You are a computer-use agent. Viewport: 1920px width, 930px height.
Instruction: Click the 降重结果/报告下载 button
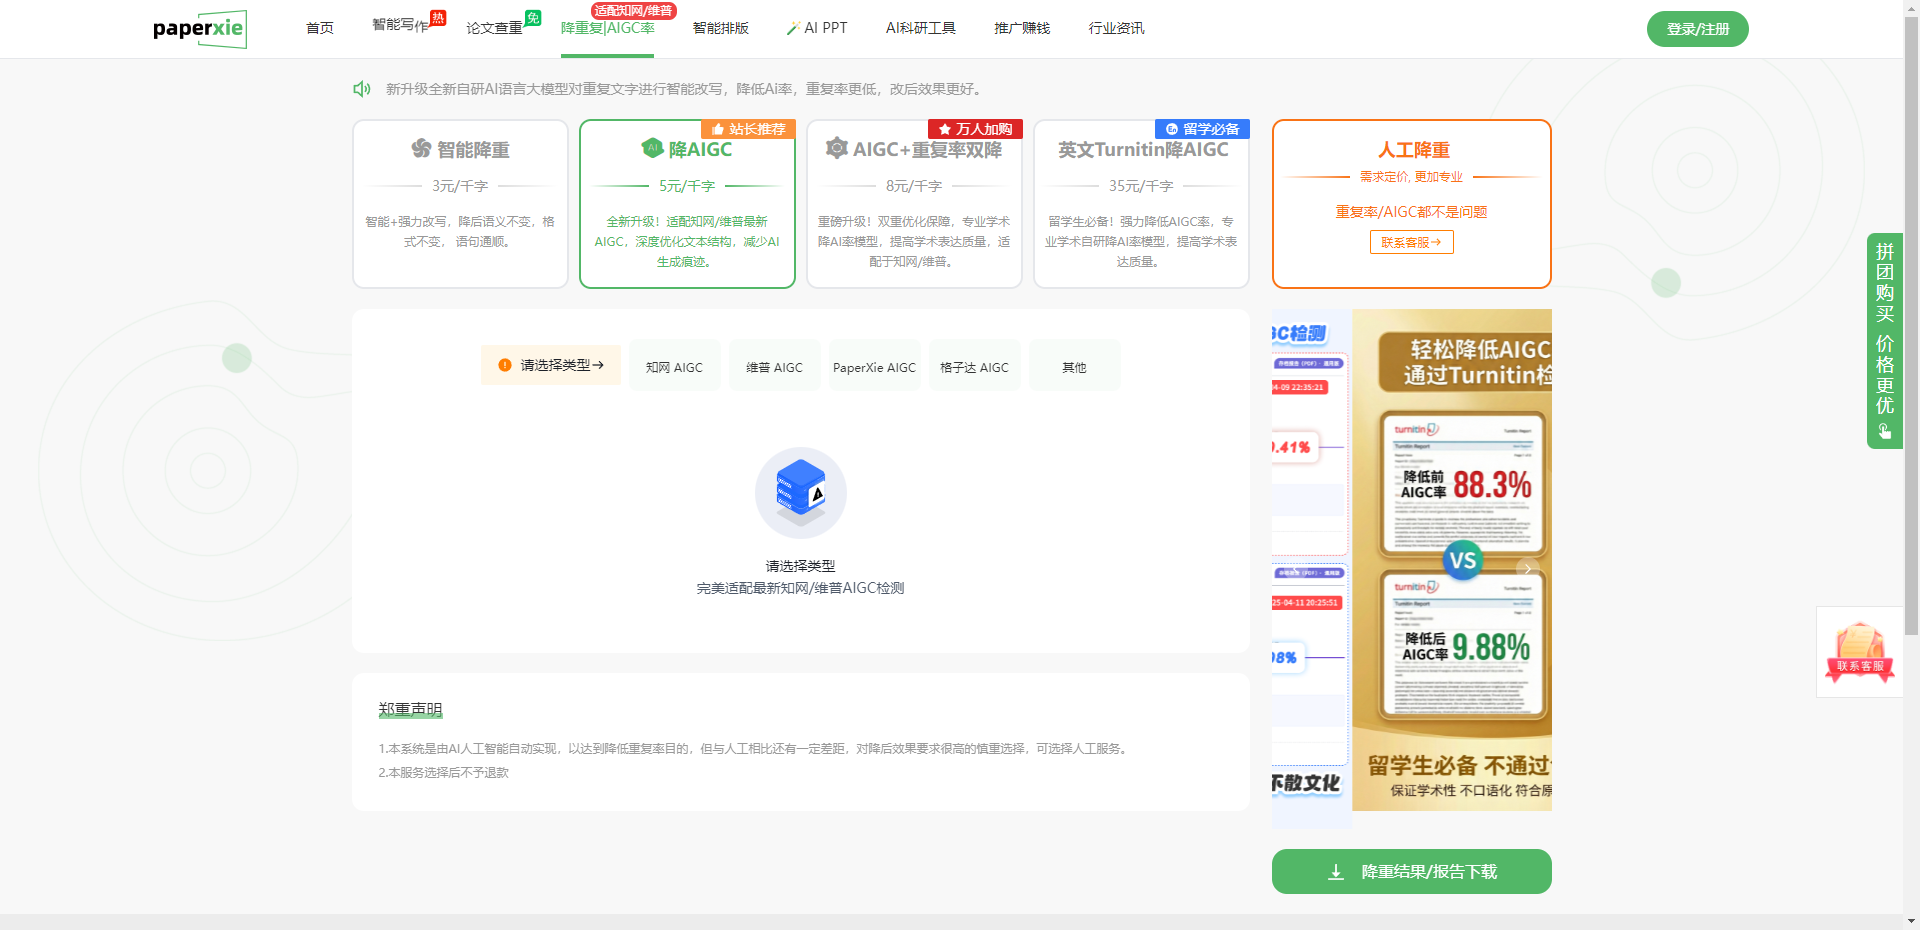click(1412, 872)
